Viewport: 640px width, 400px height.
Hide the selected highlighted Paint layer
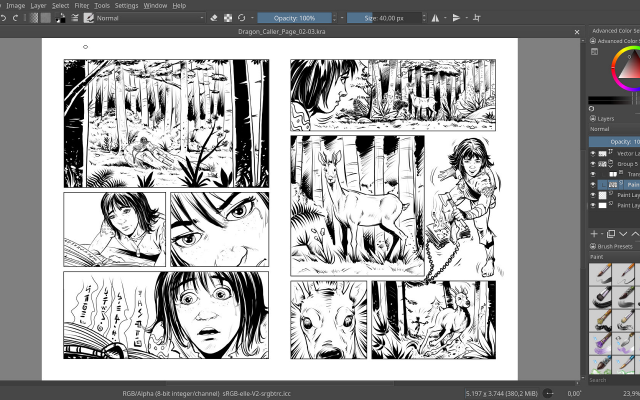click(593, 184)
